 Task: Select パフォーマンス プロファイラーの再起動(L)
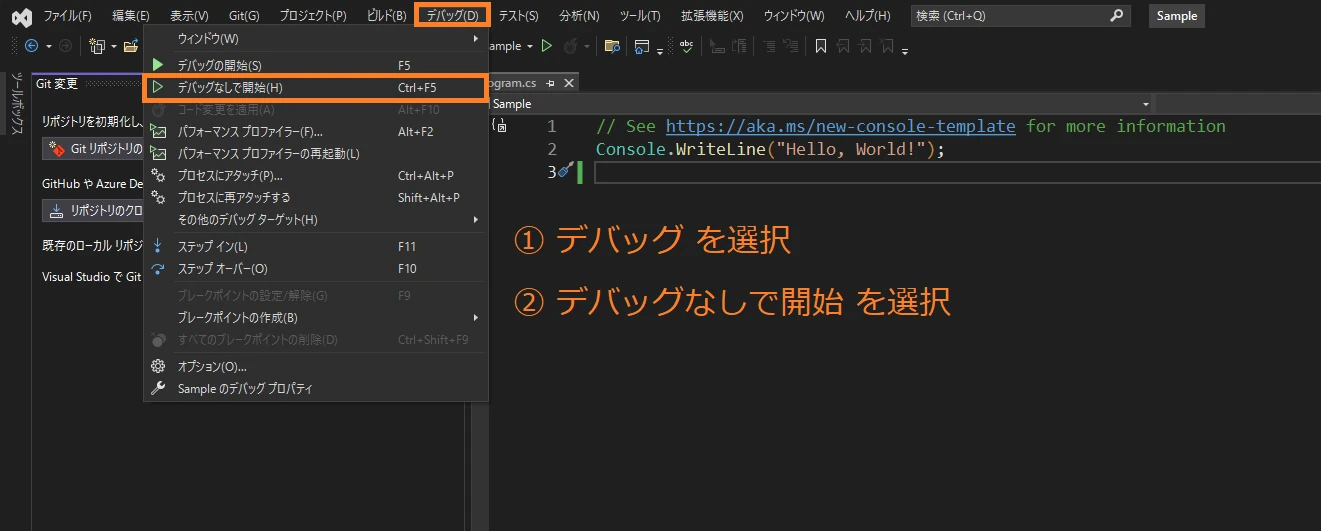click(x=315, y=153)
